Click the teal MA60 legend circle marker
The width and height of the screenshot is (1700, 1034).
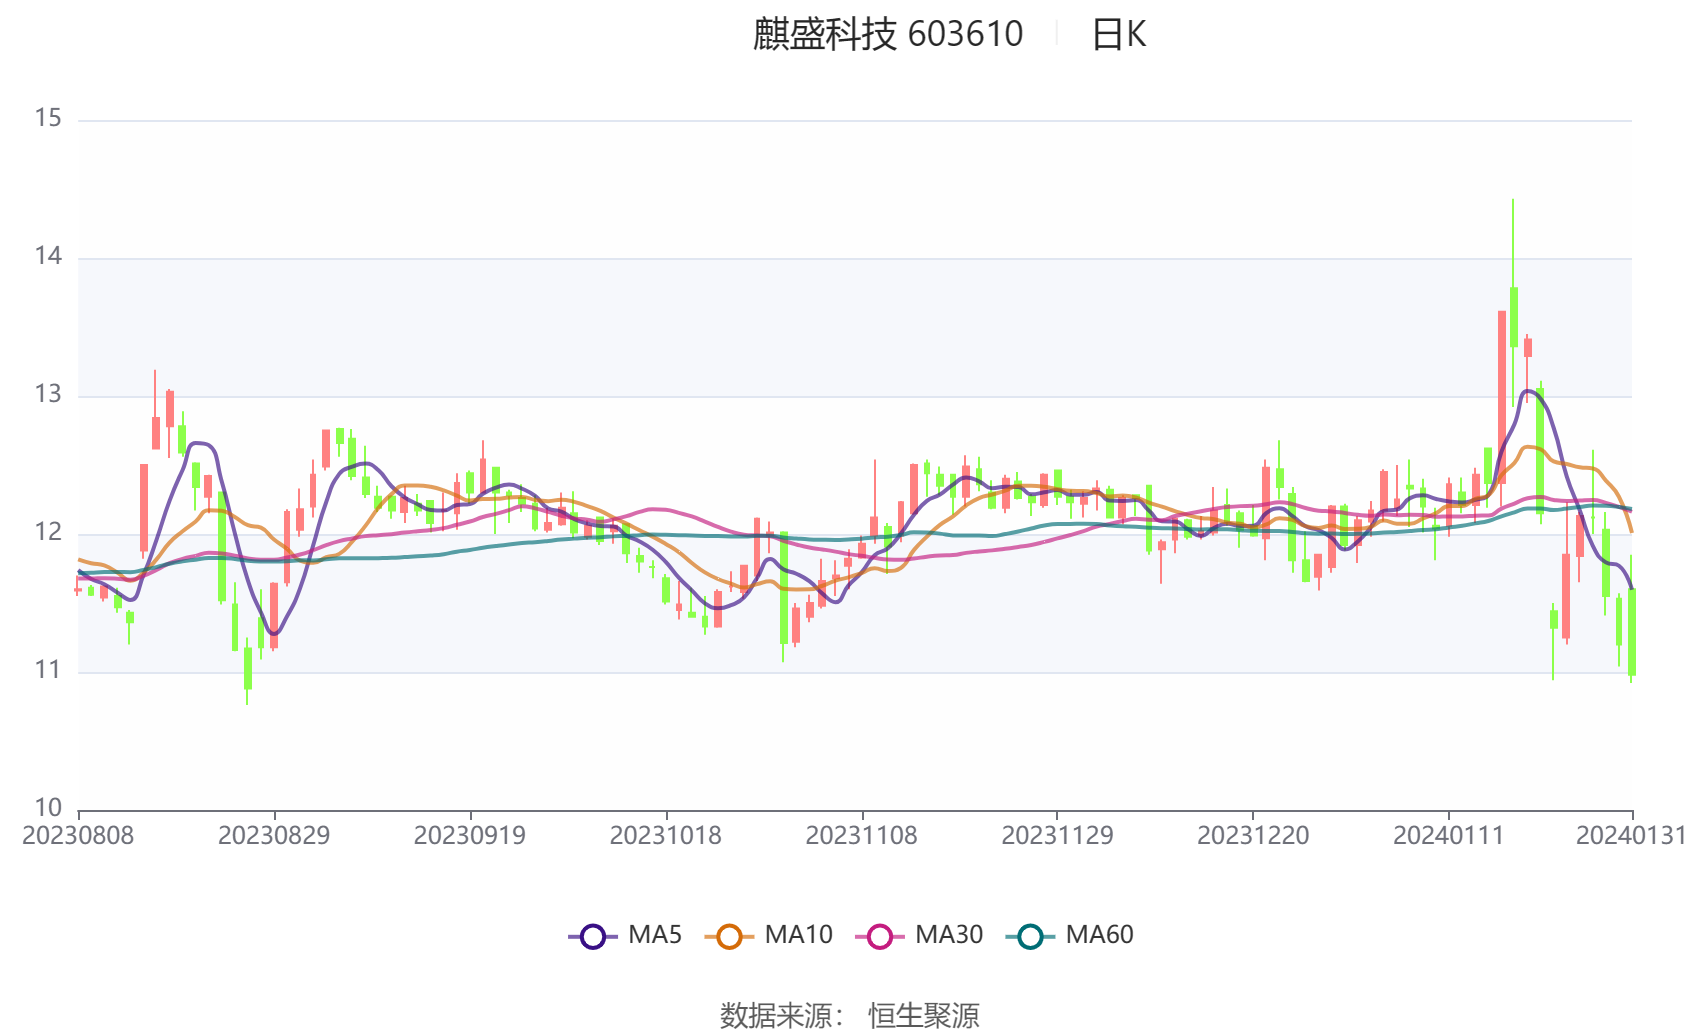pos(1030,936)
